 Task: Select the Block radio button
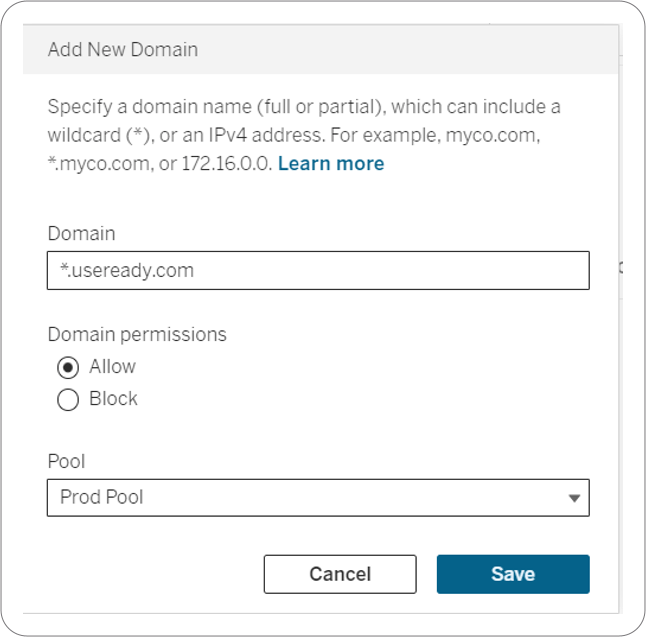tap(68, 400)
